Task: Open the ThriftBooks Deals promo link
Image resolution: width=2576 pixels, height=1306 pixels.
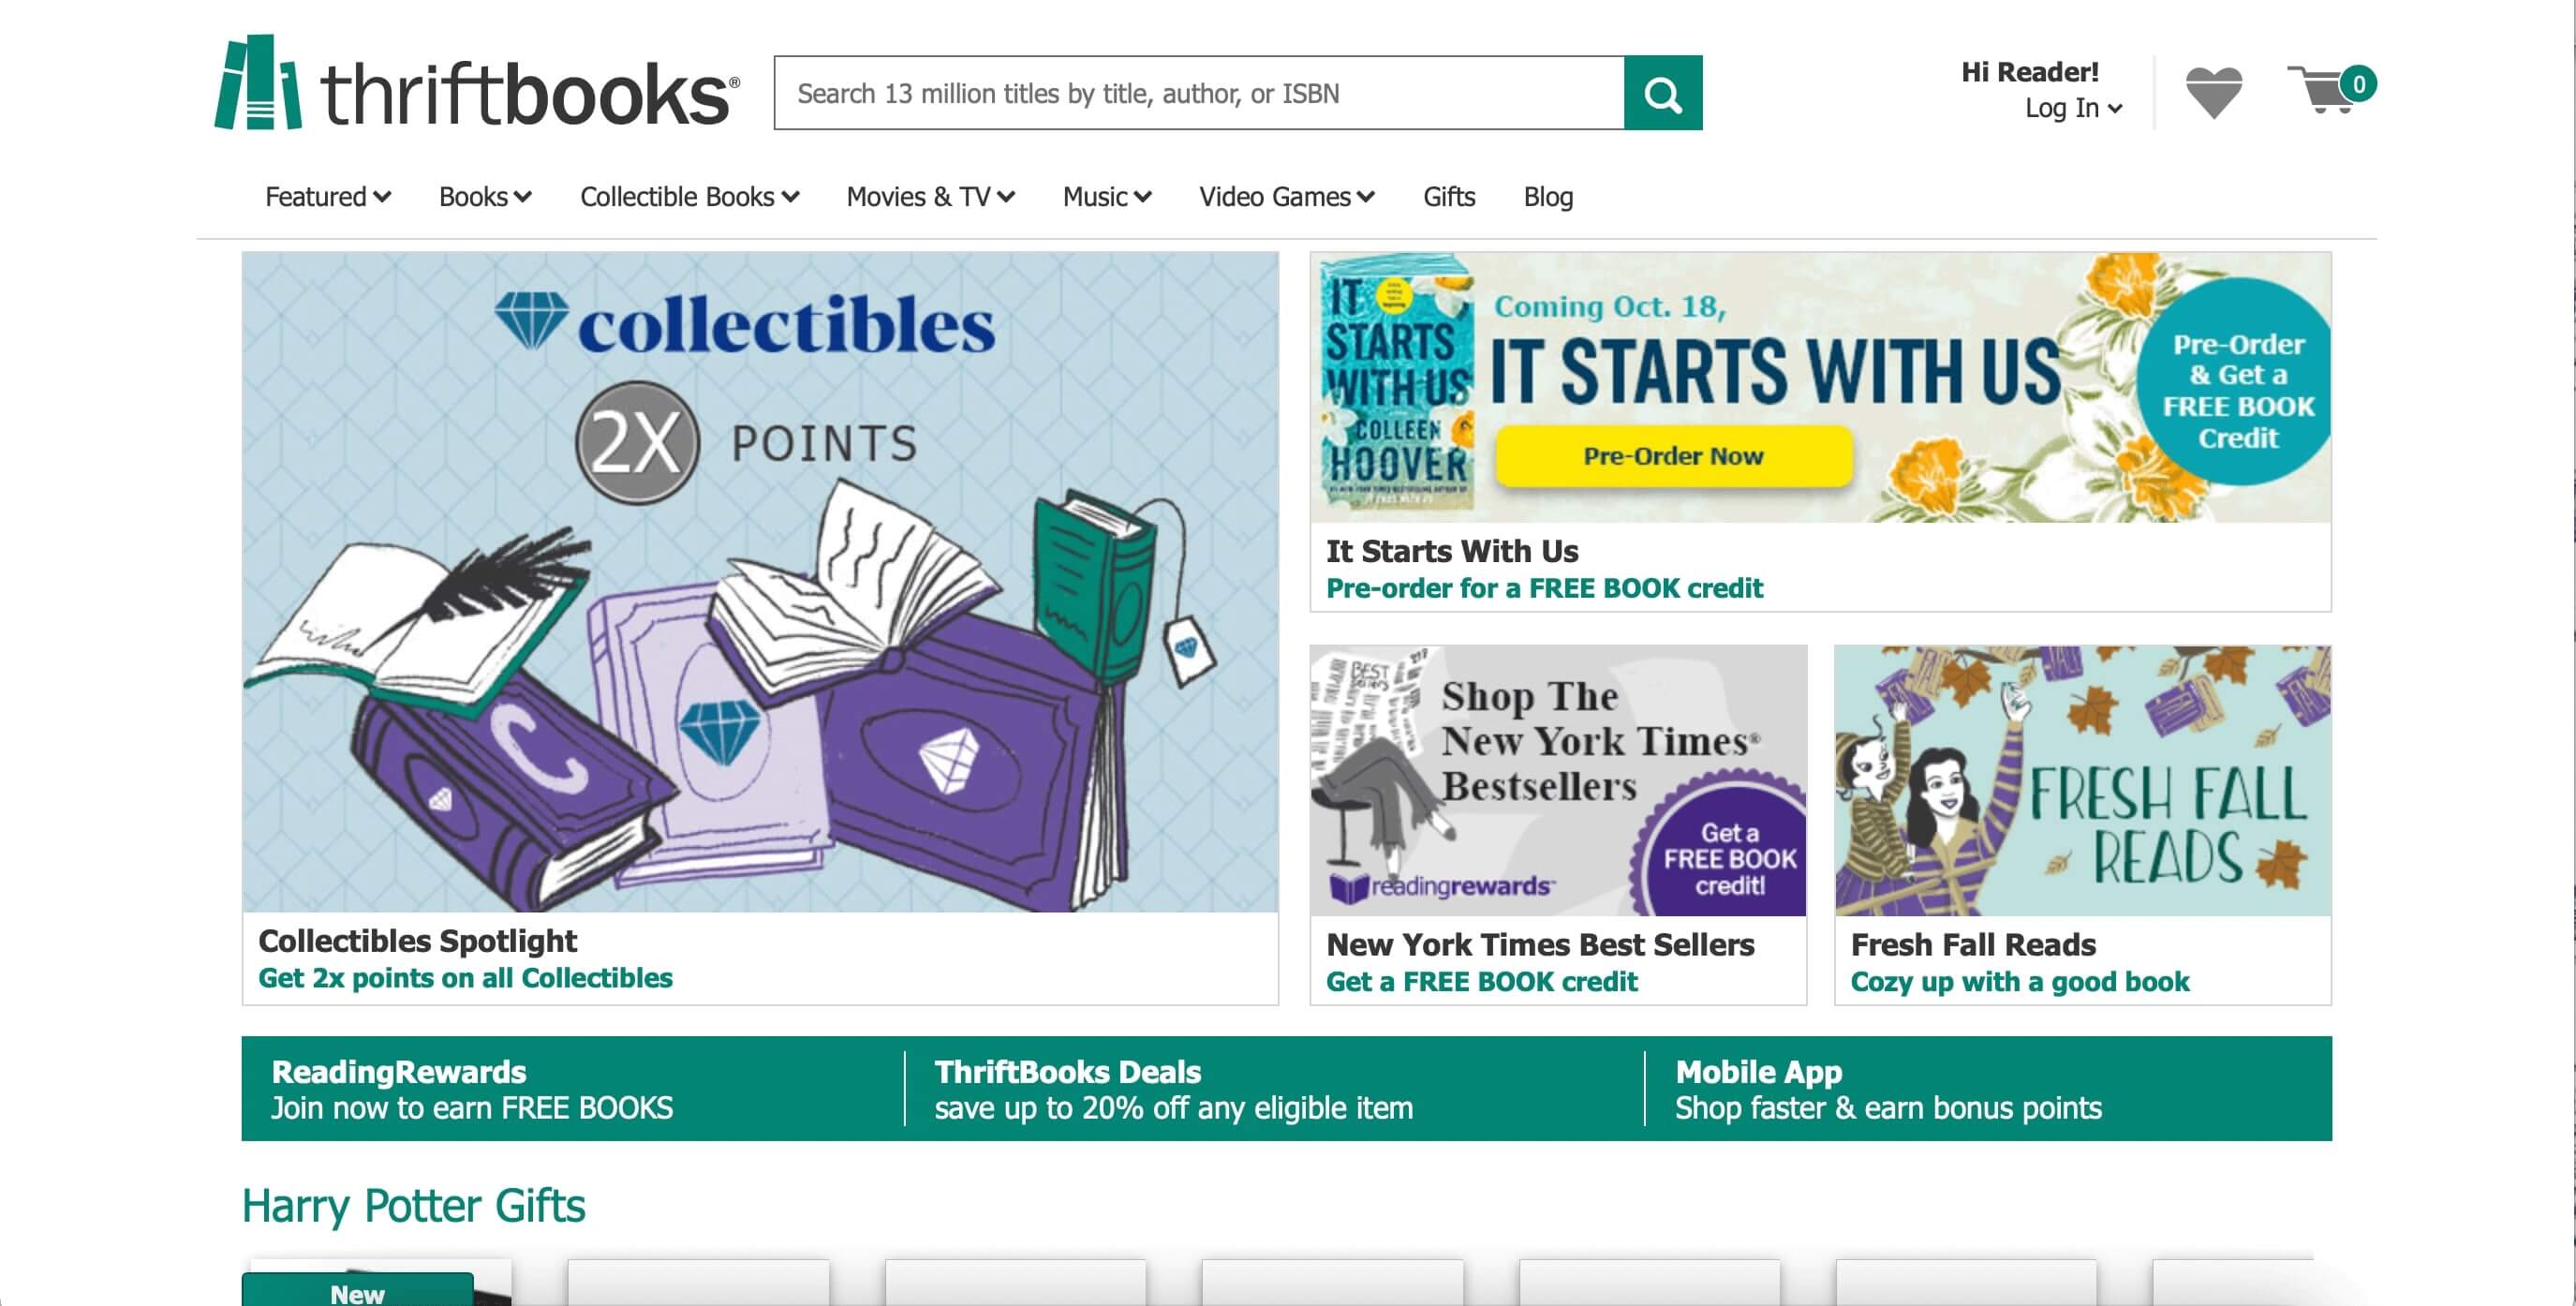Action: (x=1174, y=1089)
